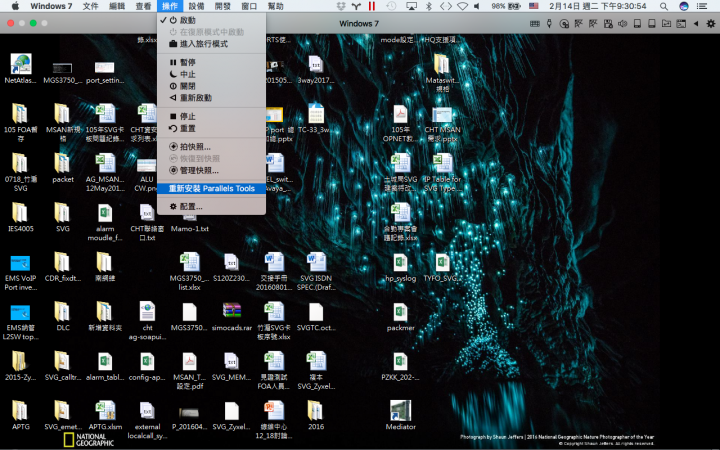Click the Siri icon in menu bar

(684, 6)
